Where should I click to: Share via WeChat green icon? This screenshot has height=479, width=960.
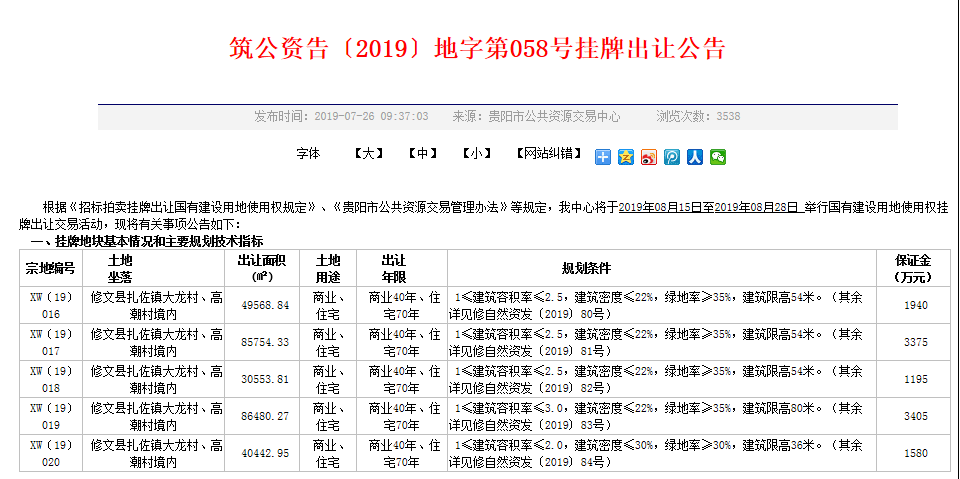pyautogui.click(x=718, y=157)
